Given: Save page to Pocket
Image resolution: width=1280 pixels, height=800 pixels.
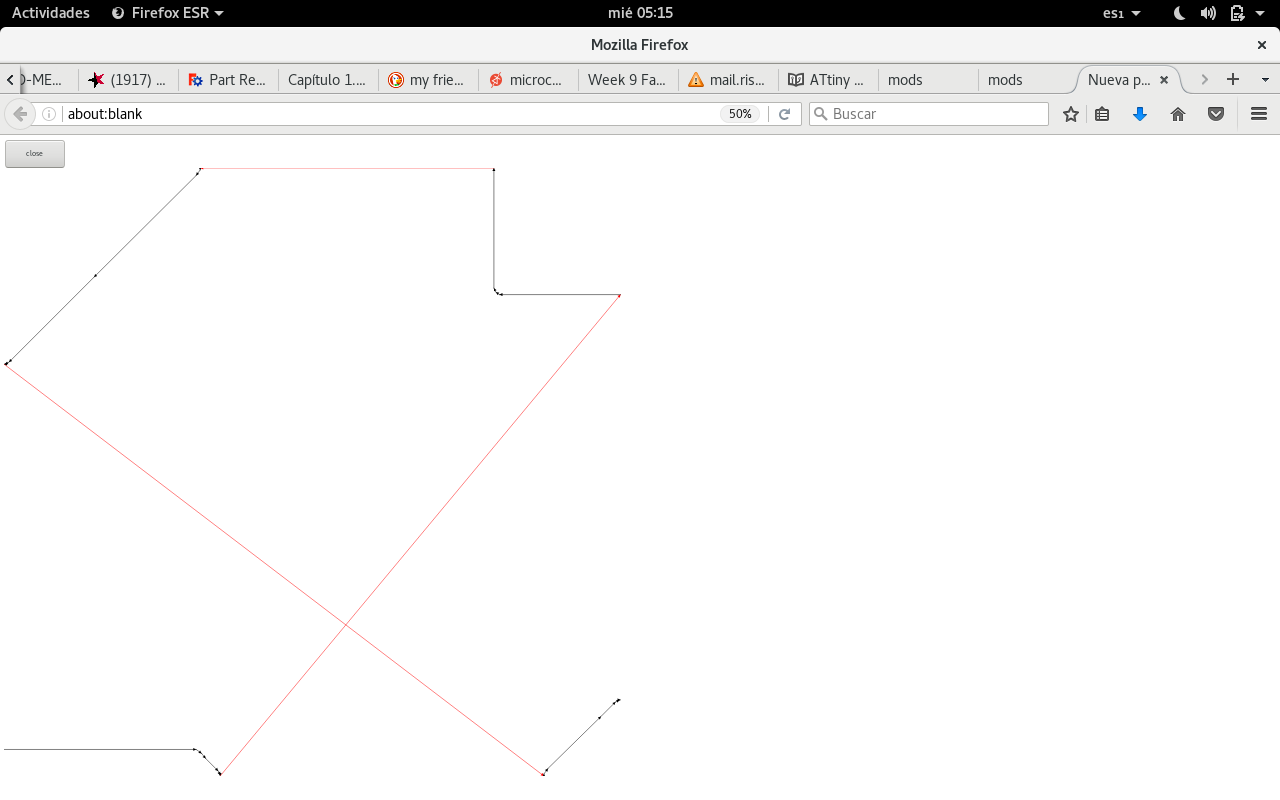Looking at the screenshot, I should point(1216,114).
